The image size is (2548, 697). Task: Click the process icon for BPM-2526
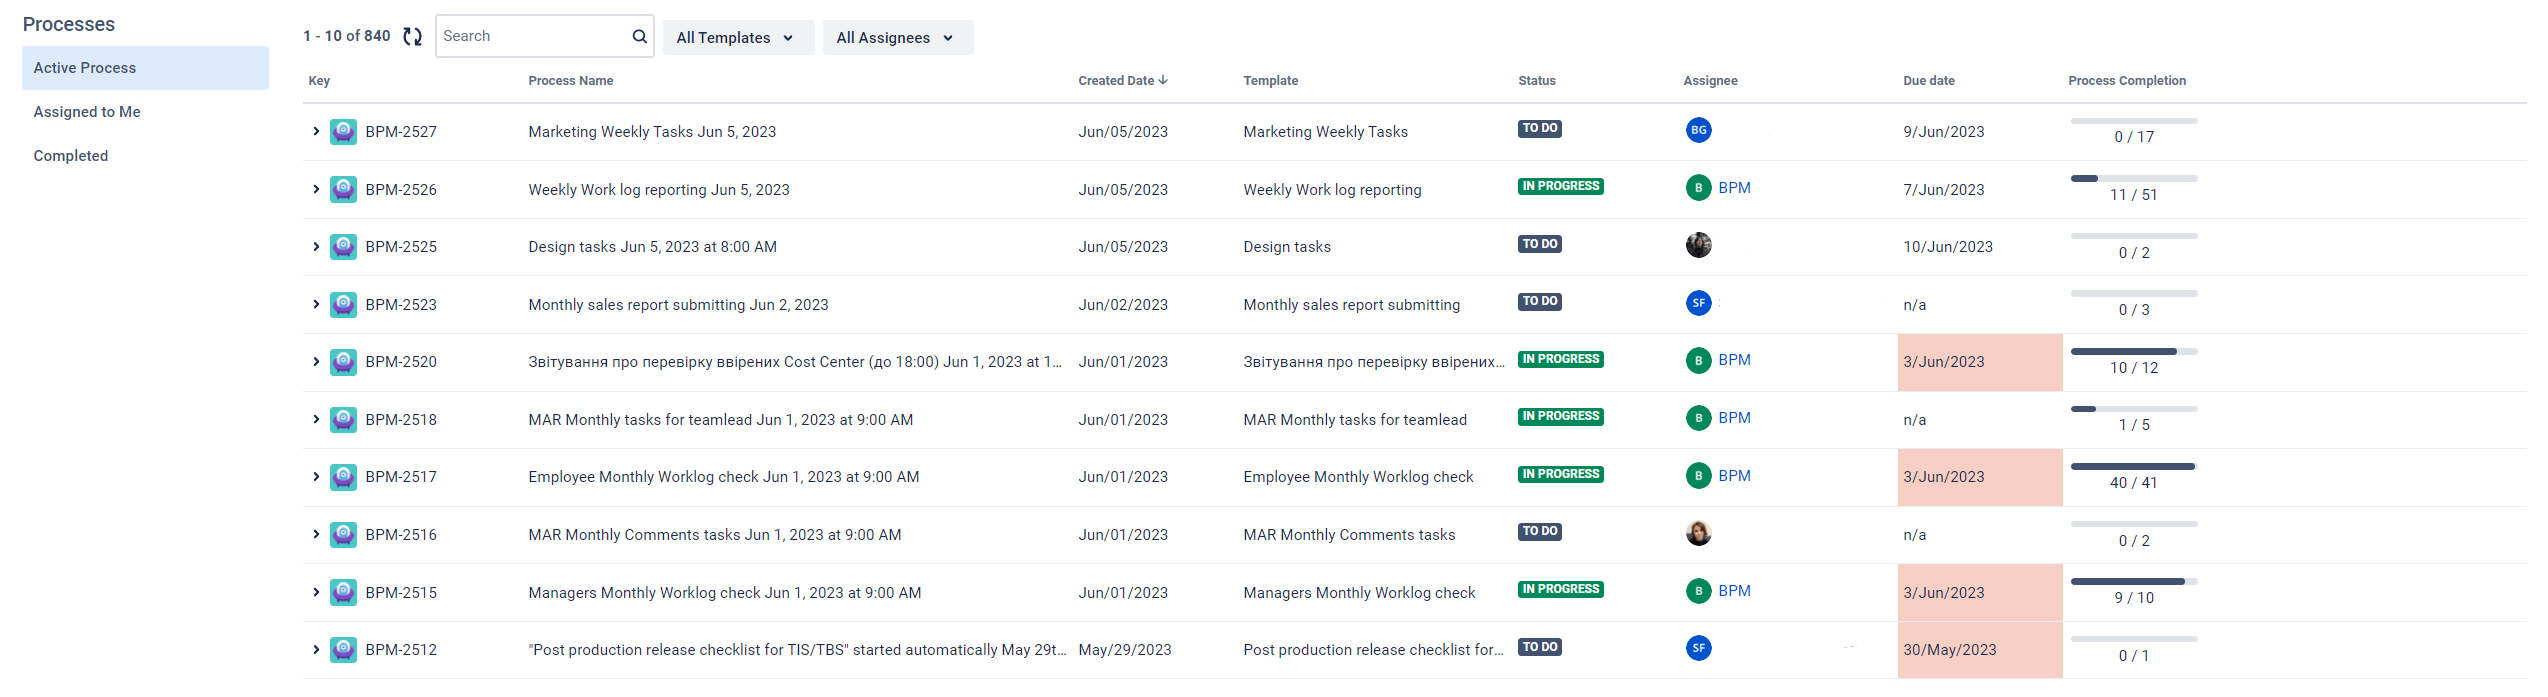click(344, 189)
